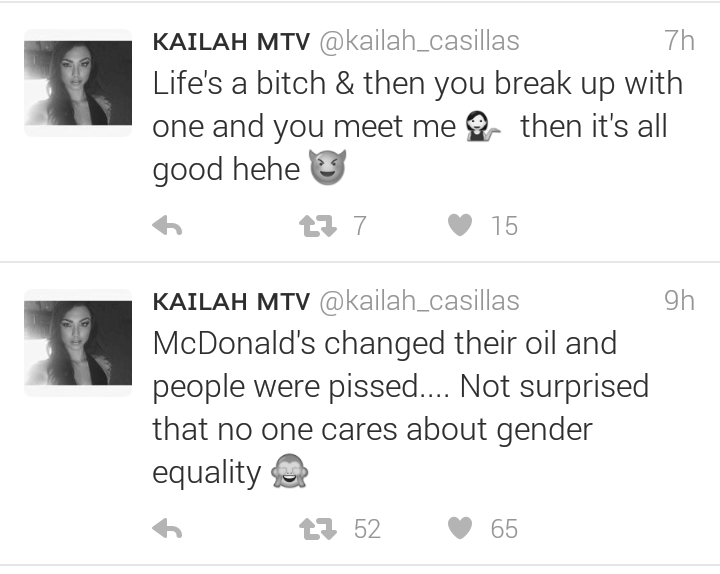Click KAILAH MTV name on top tweet
The height and width of the screenshot is (574, 720).
click(x=231, y=42)
